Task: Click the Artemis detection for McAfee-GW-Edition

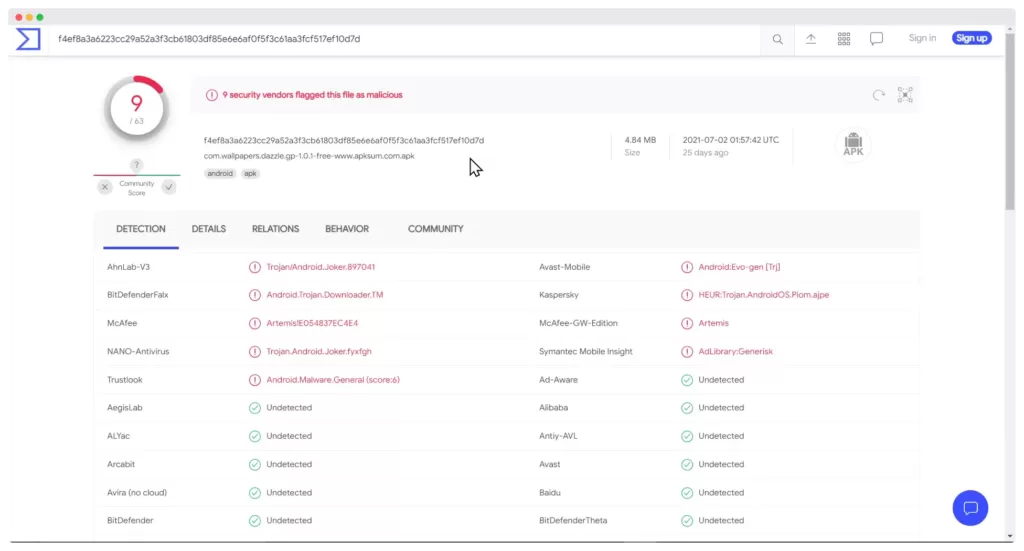Action: [713, 323]
